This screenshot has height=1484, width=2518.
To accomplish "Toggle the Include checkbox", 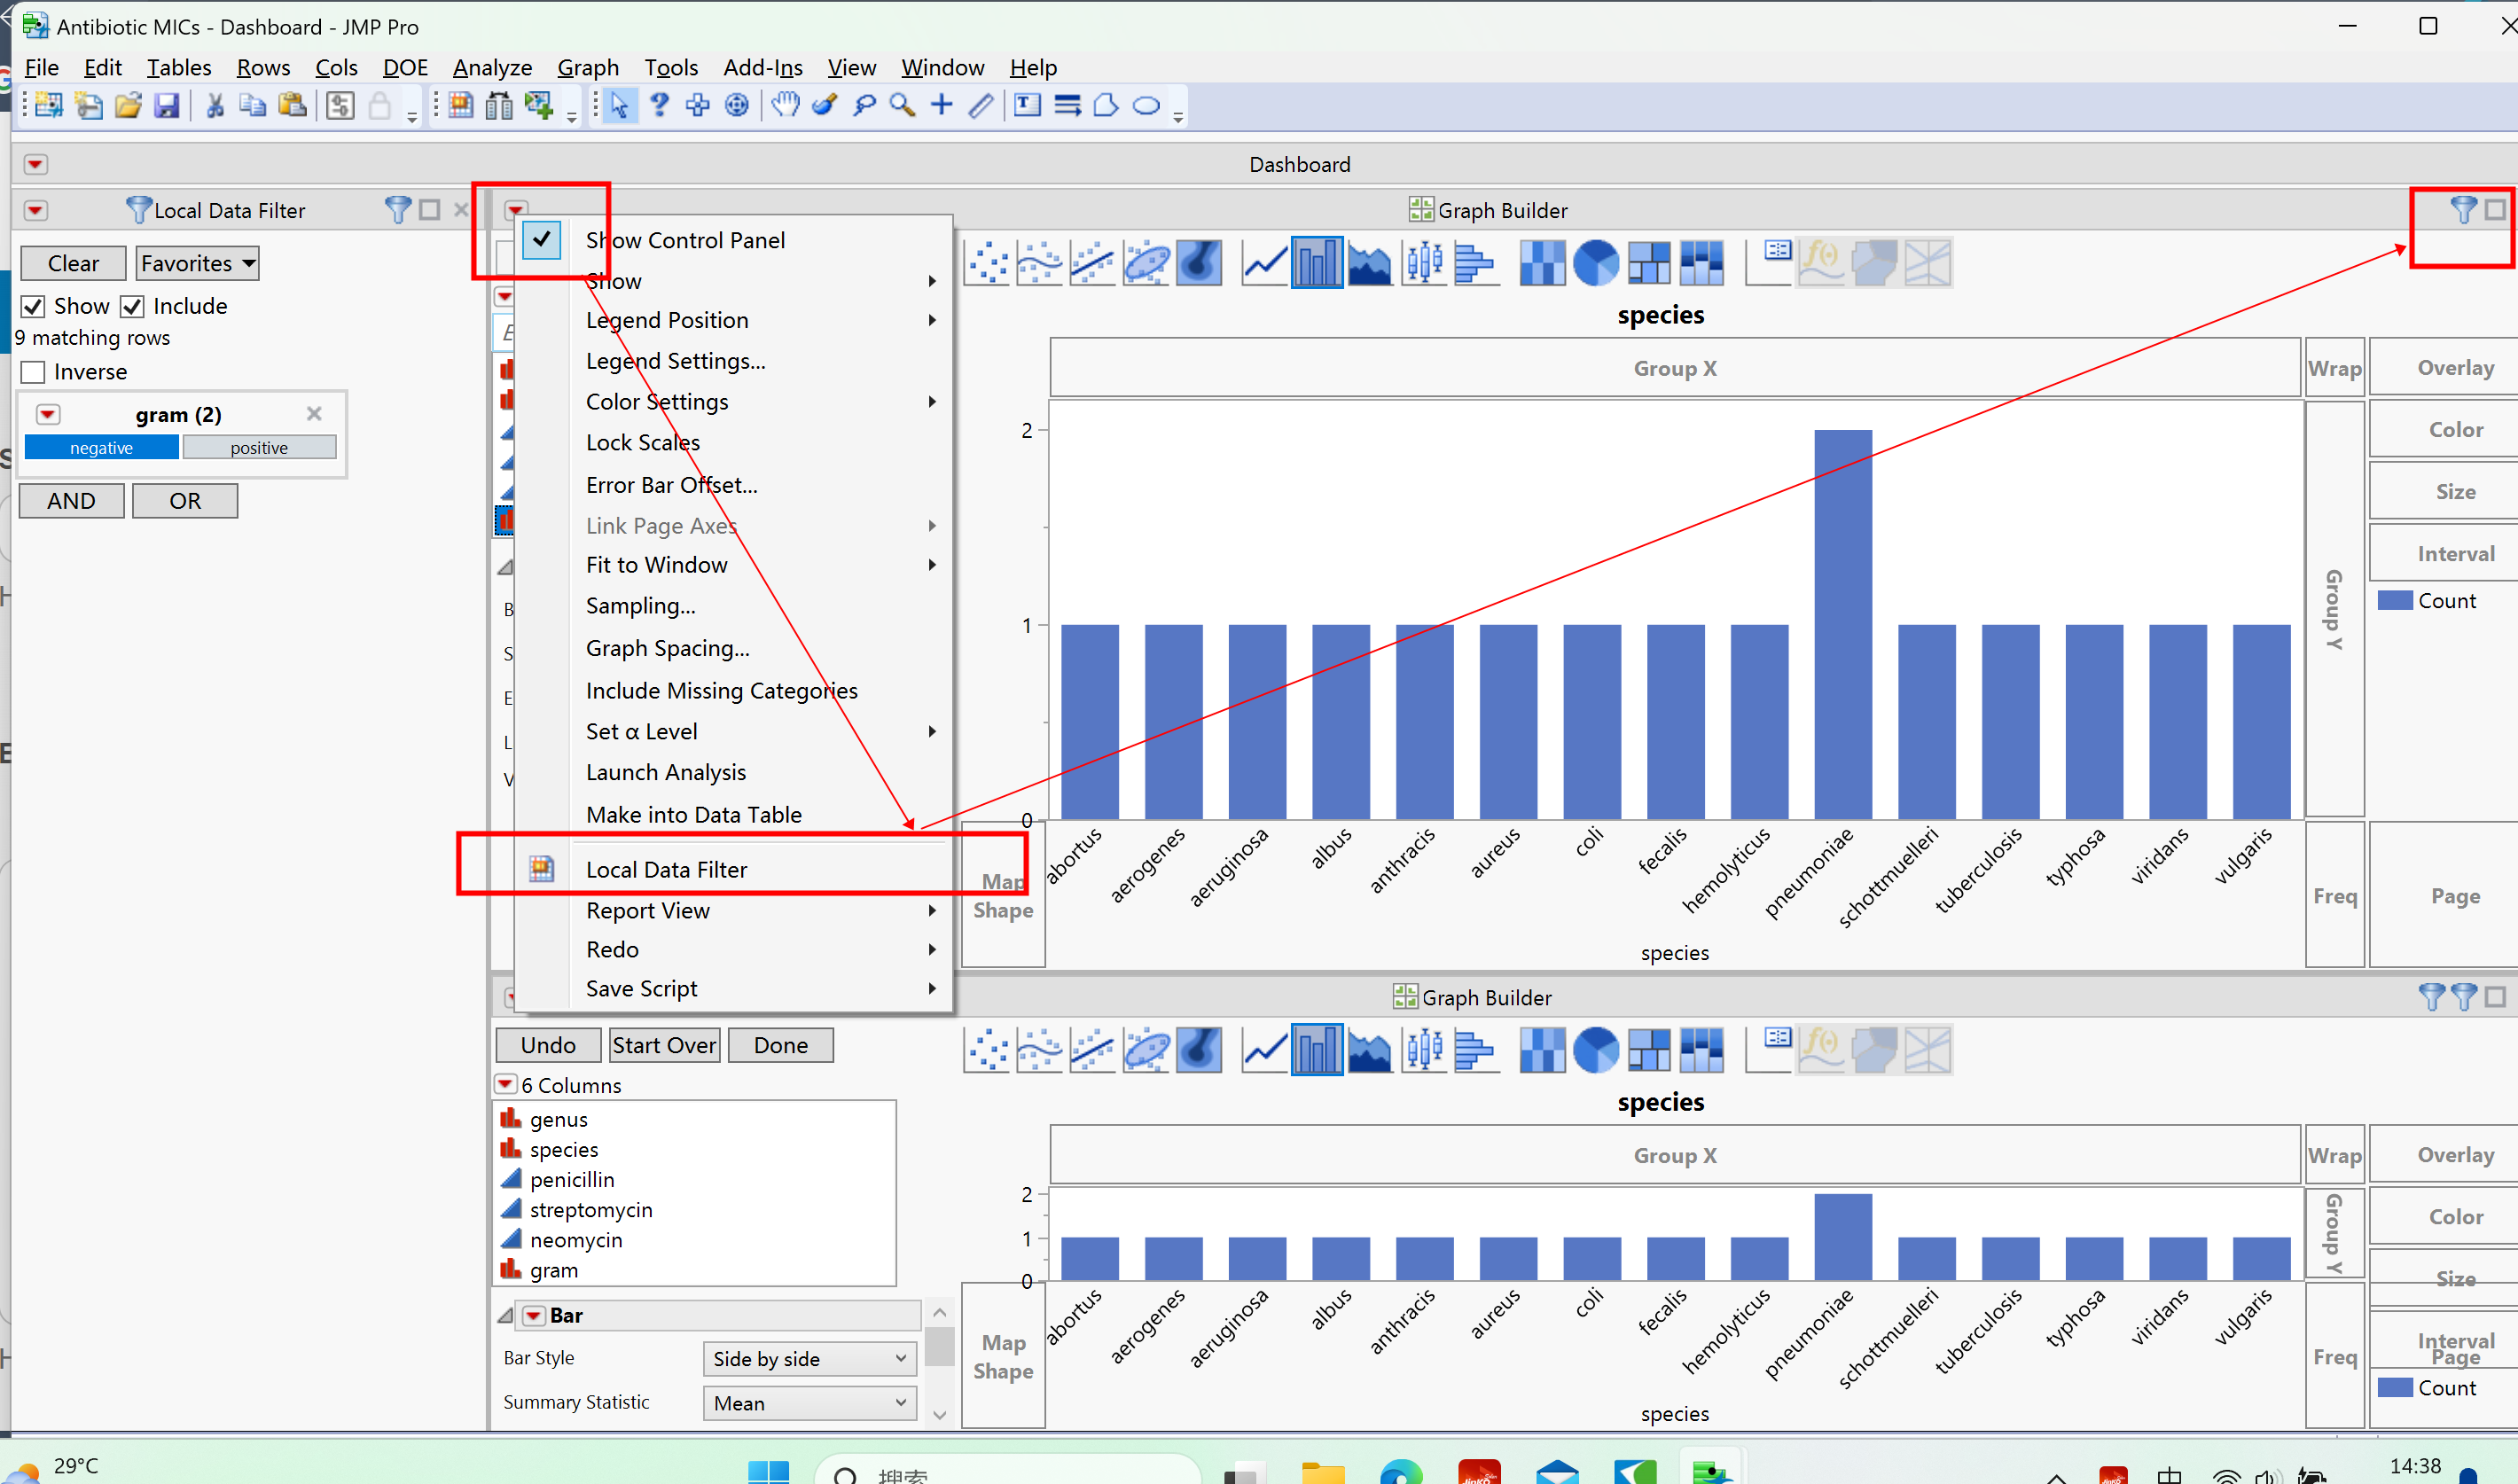I will pyautogui.click(x=133, y=306).
